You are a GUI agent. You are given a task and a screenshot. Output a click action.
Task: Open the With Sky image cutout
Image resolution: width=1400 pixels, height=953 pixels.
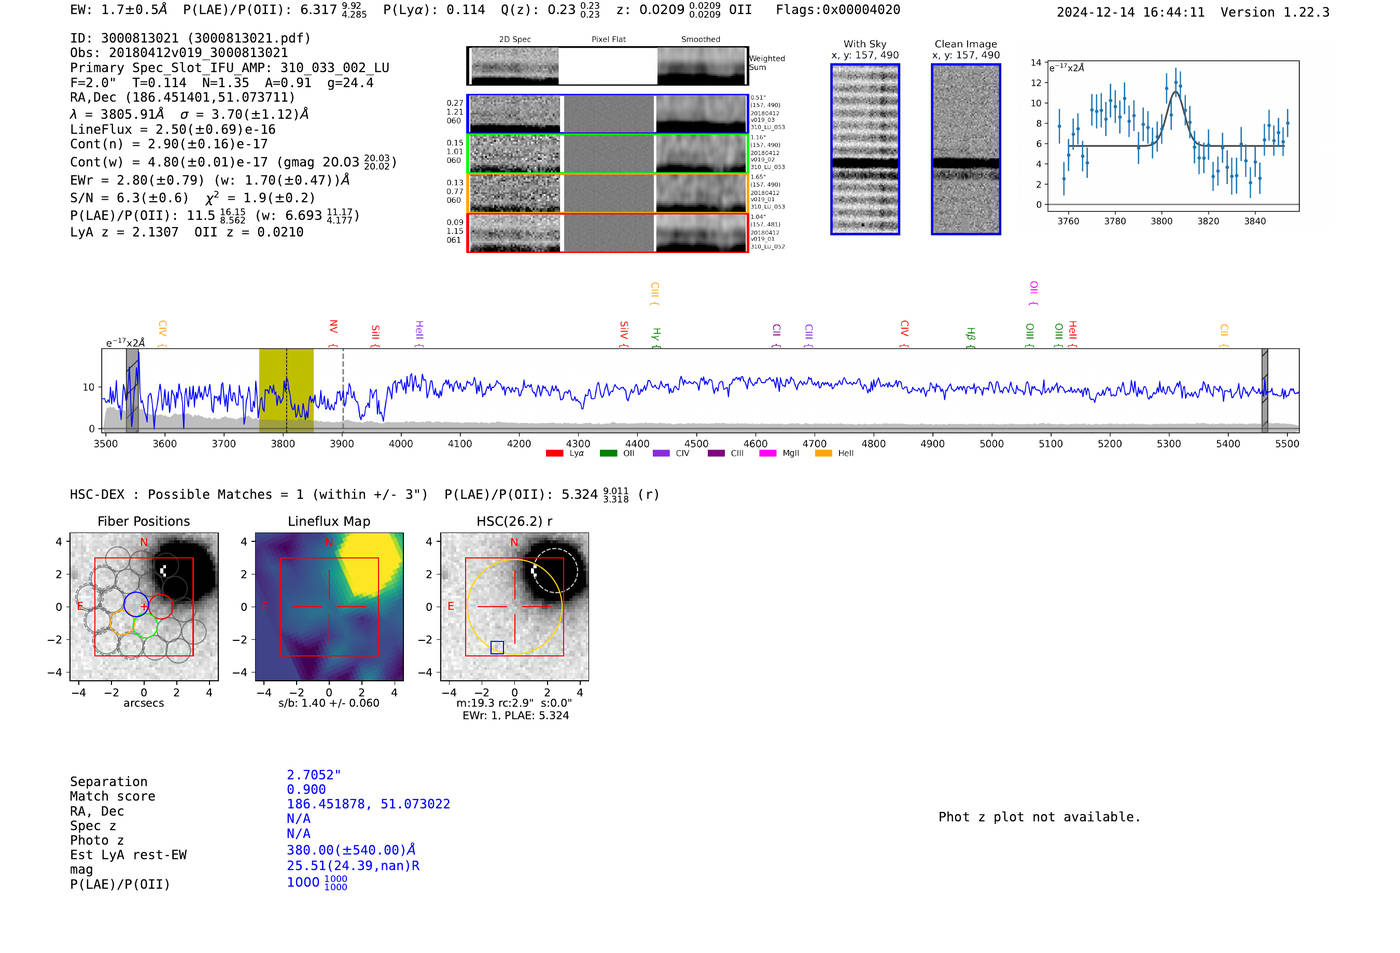point(865,149)
